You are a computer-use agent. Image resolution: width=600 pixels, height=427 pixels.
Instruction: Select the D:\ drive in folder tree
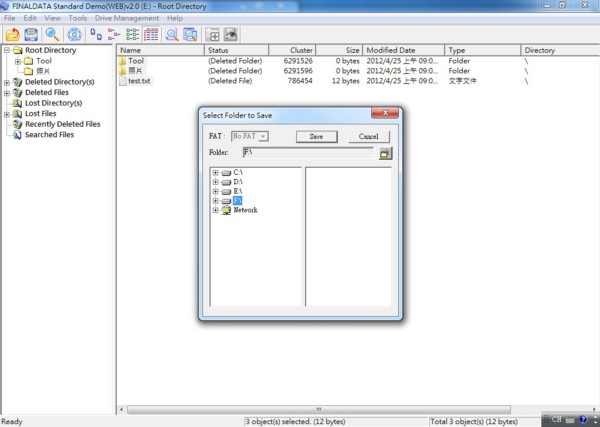coord(238,182)
